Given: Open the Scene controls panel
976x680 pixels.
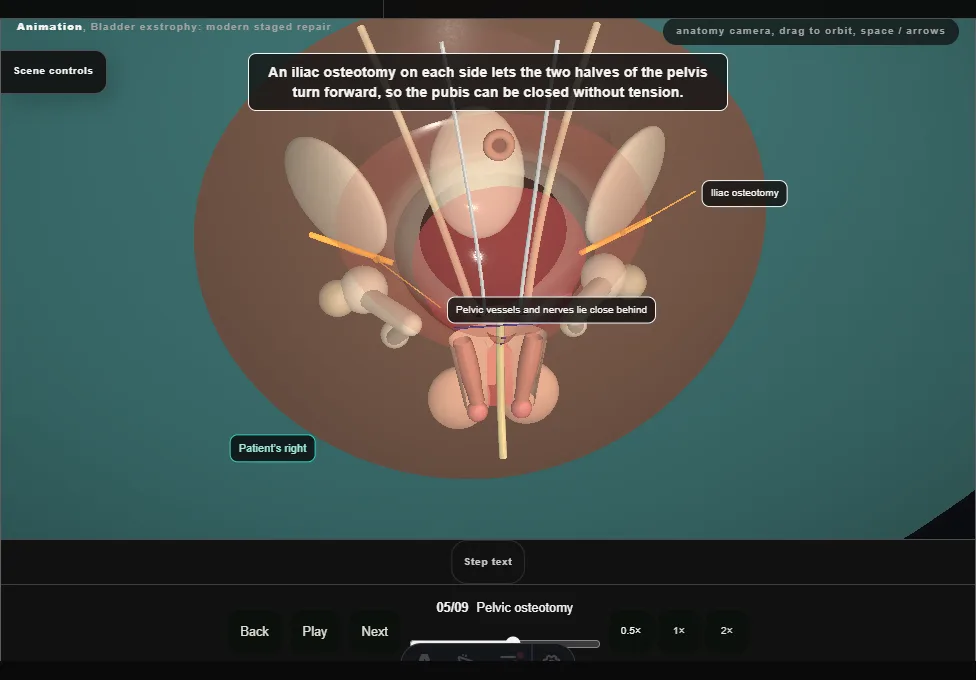Looking at the screenshot, I should pos(53,72).
